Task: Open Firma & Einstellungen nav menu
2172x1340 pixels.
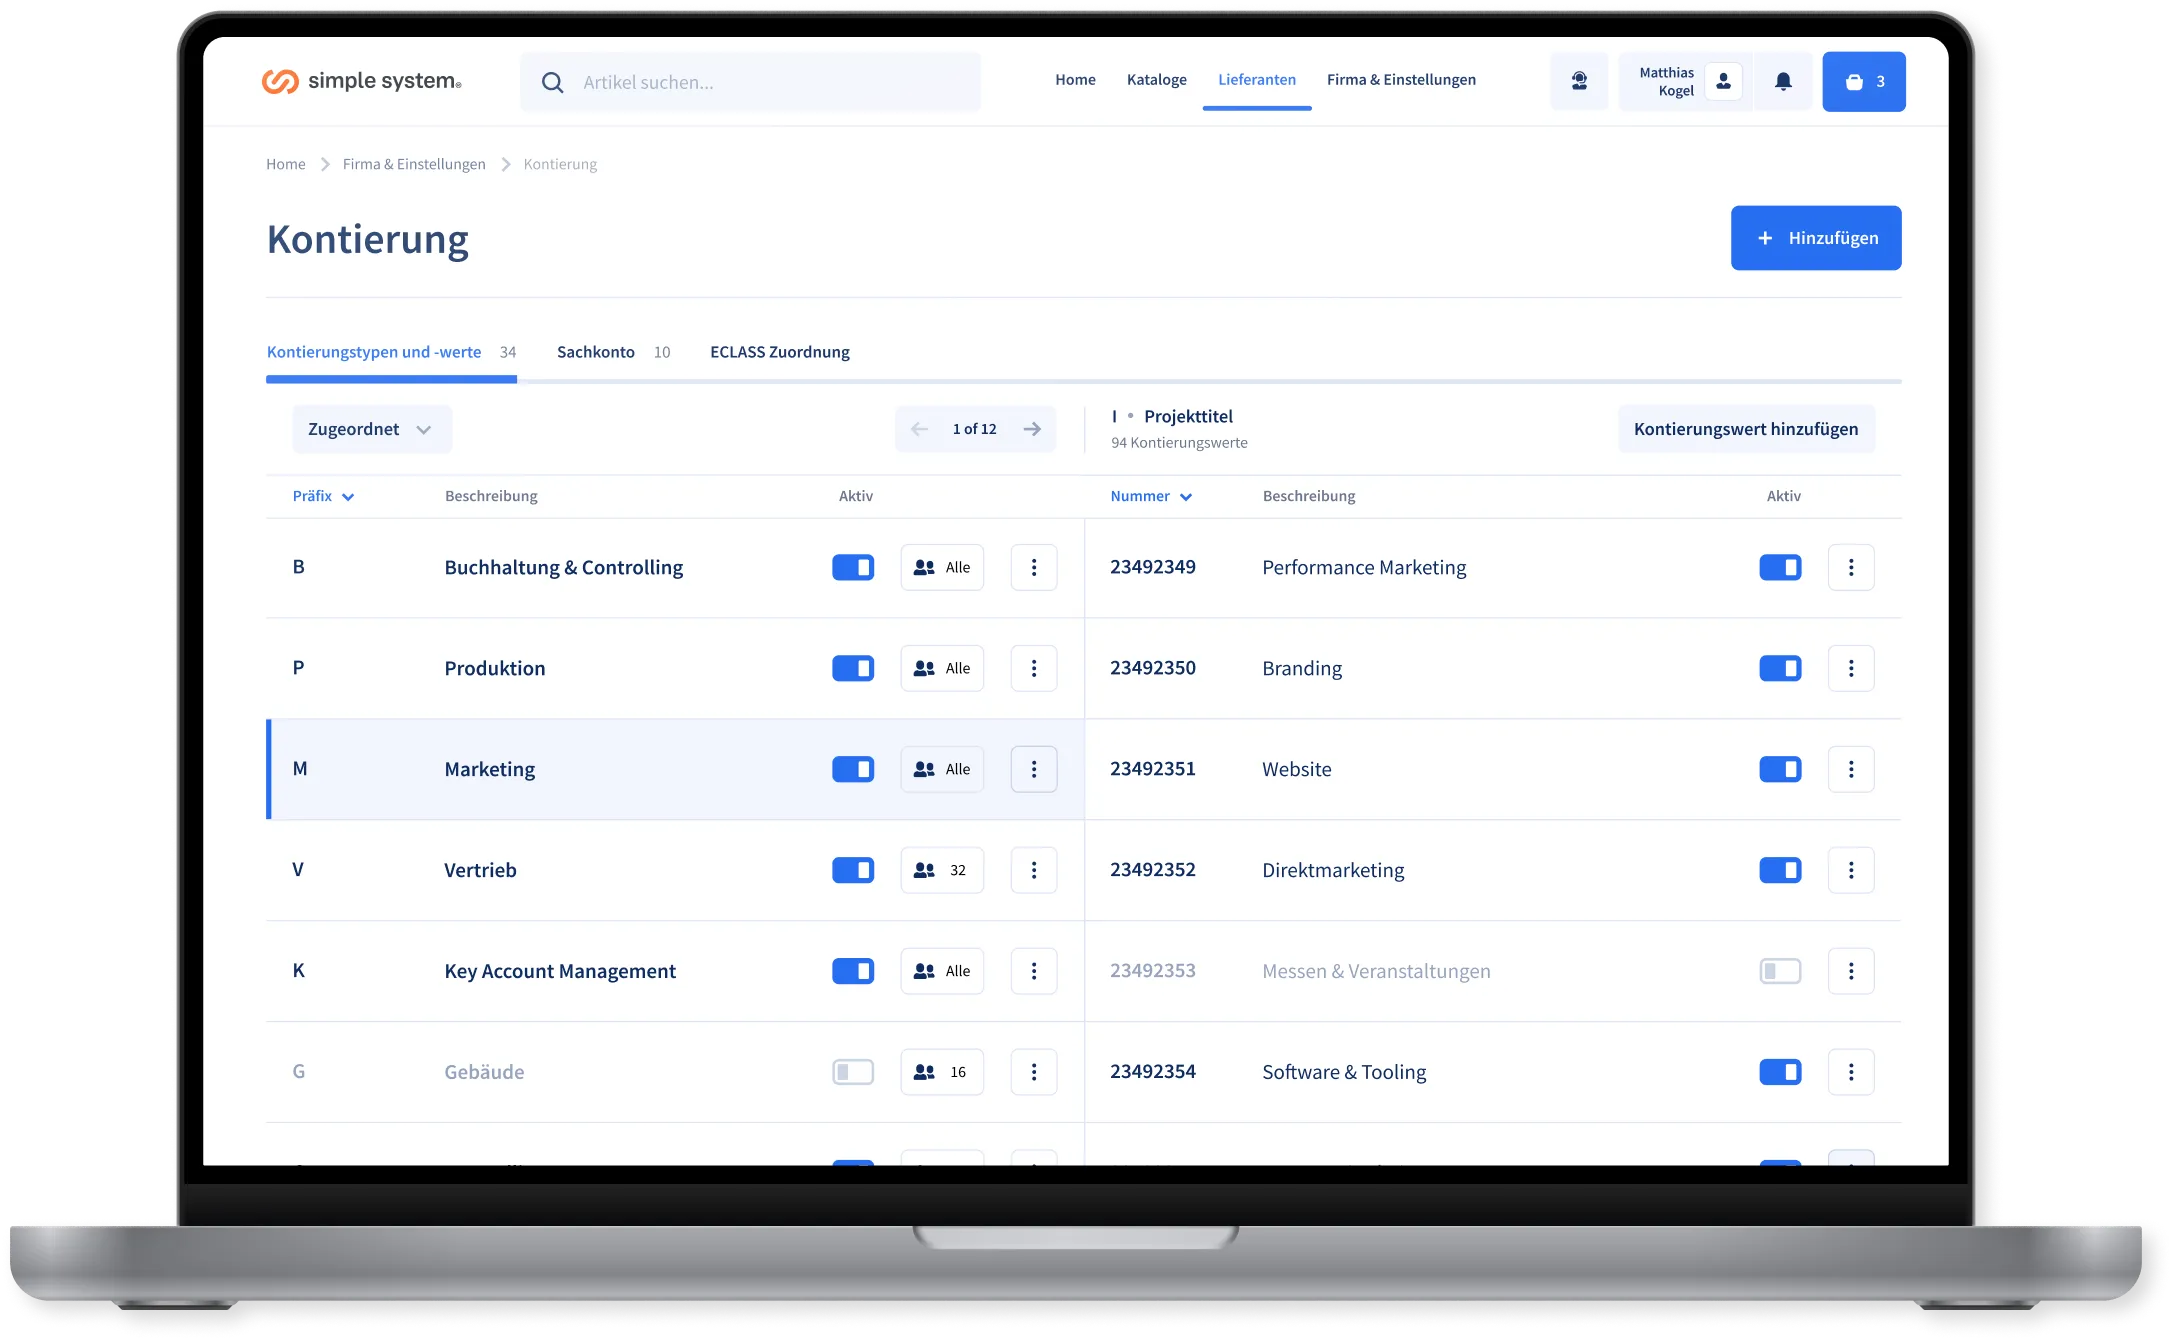Action: click(x=1400, y=80)
